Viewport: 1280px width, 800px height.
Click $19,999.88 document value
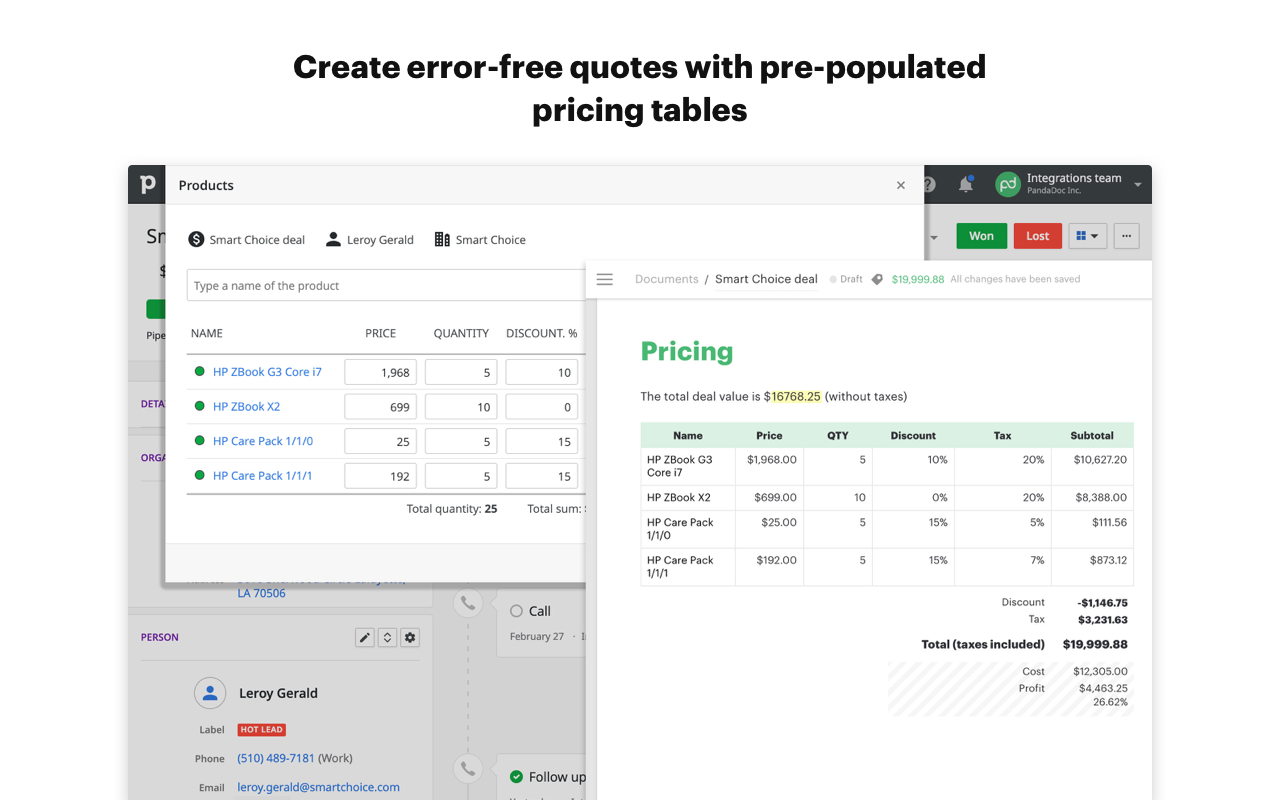918,279
